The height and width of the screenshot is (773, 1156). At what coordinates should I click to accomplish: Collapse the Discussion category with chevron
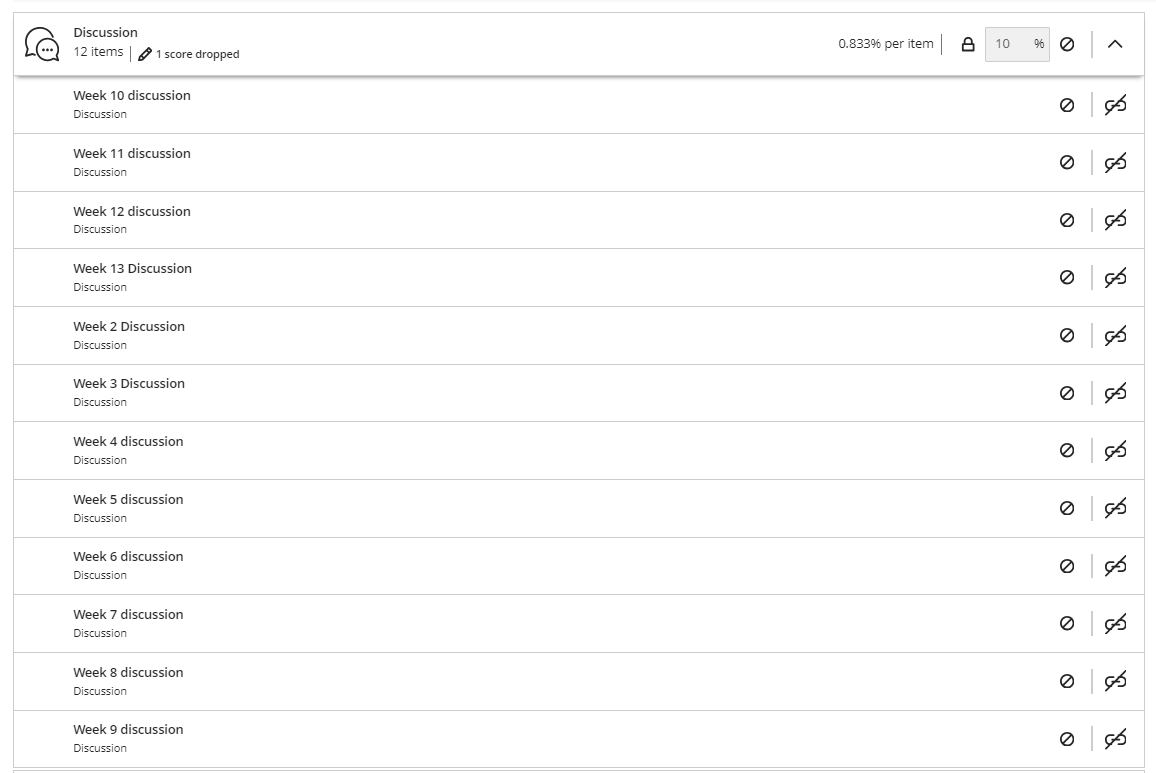[x=1116, y=44]
